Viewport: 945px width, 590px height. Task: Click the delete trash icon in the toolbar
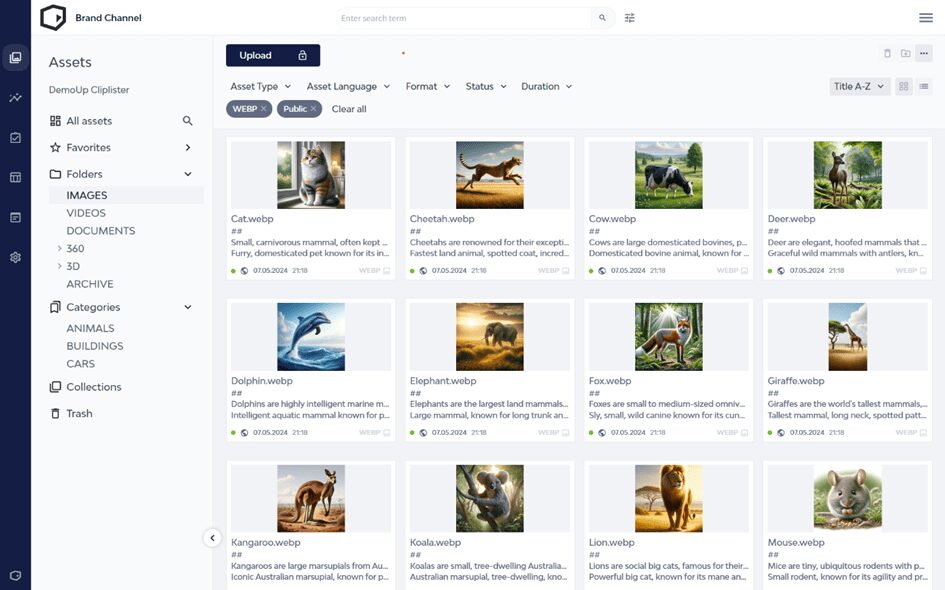tap(887, 54)
